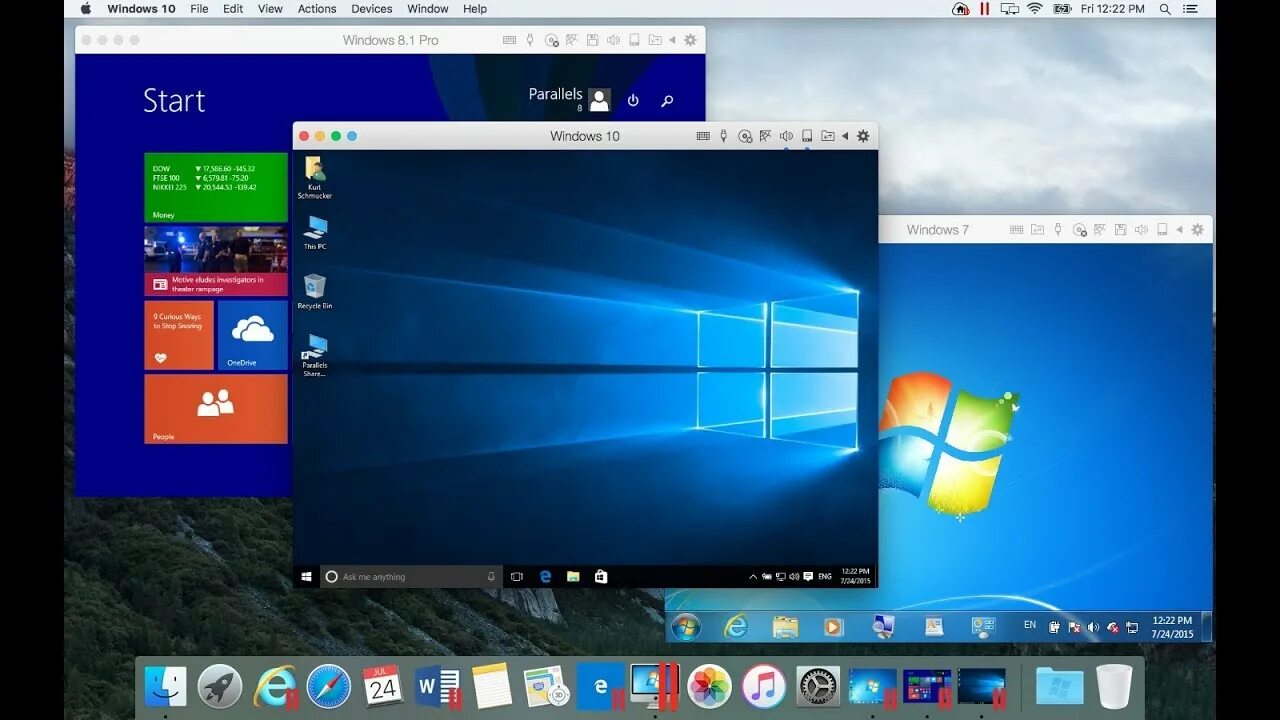1280x720 pixels.
Task: Open Spotlight search in Mac menu bar
Action: point(1165,9)
